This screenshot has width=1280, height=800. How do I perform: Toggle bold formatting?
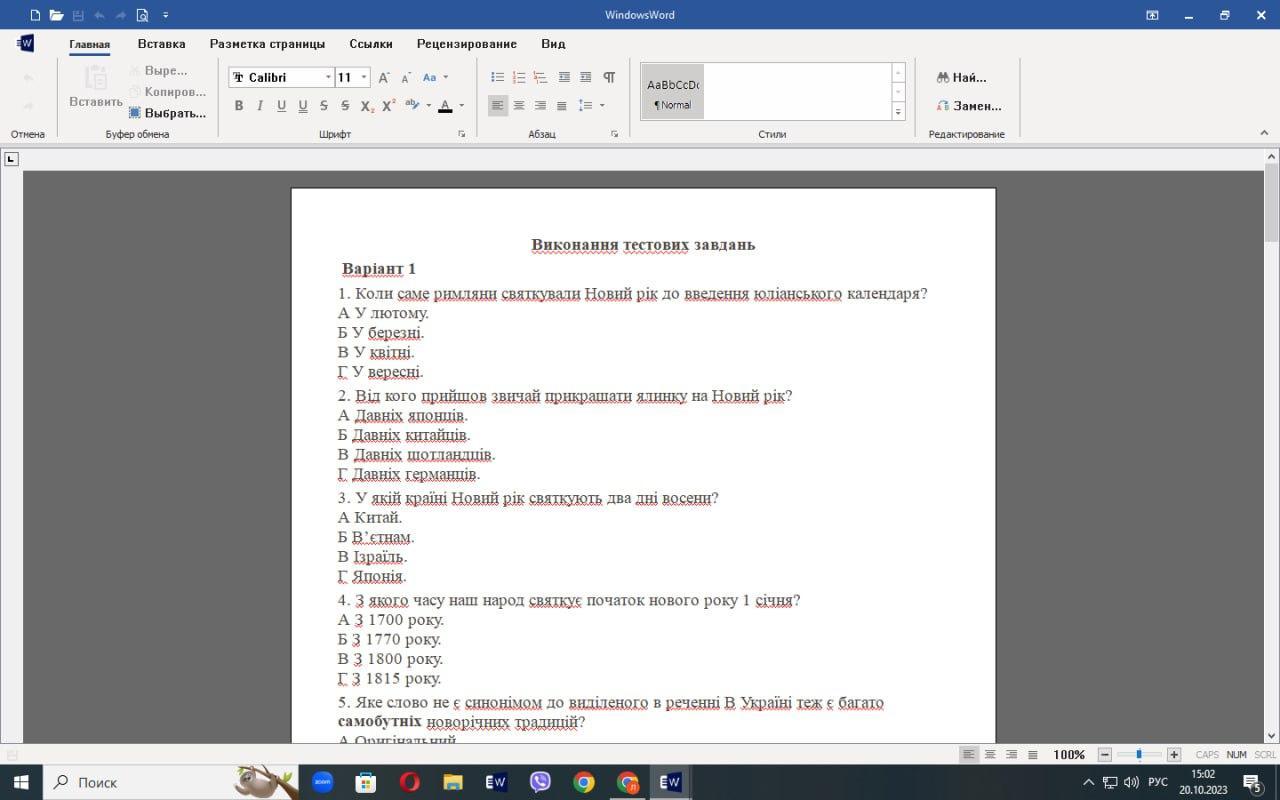coord(238,106)
